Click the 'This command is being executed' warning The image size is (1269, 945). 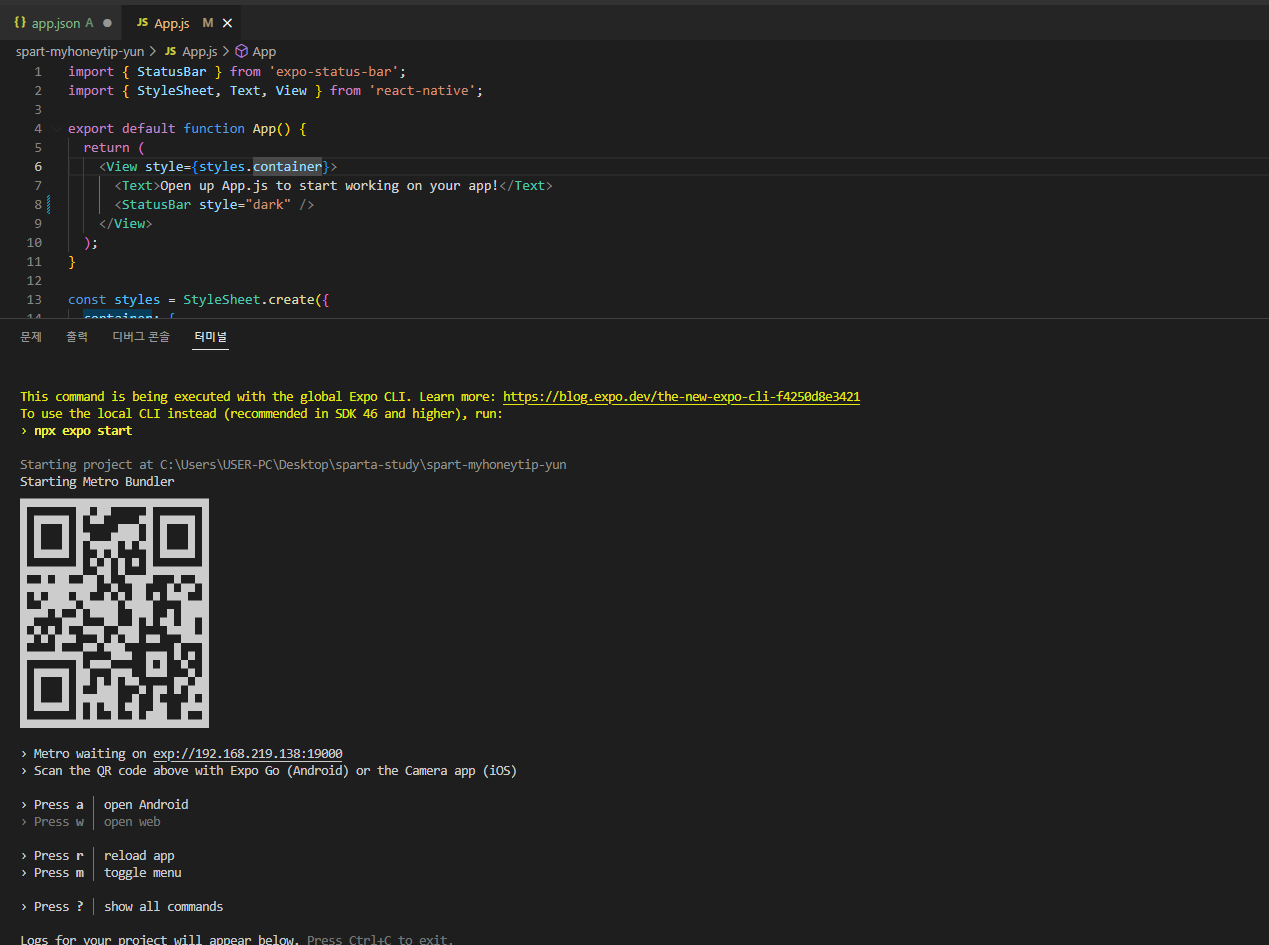tap(257, 397)
